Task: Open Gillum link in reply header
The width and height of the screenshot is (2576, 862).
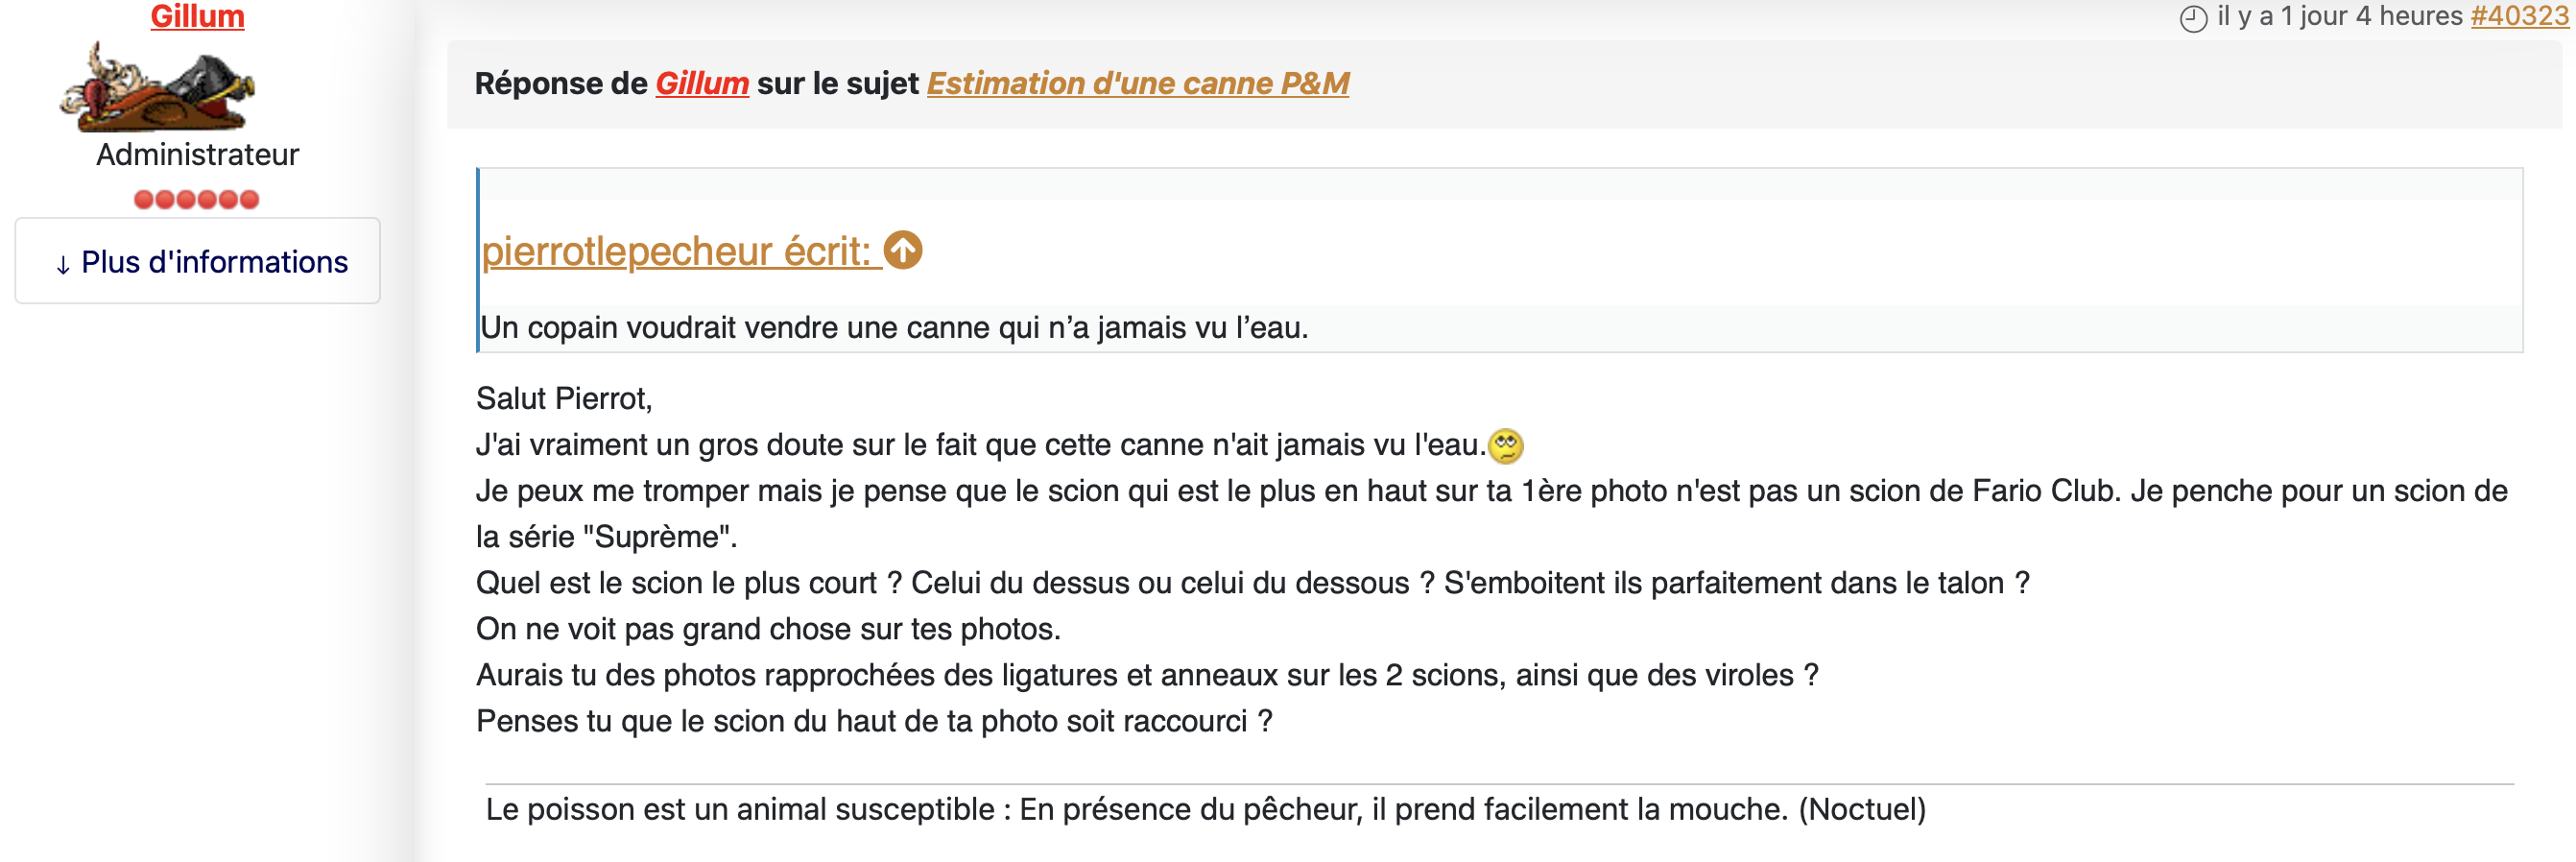Action: pyautogui.click(x=702, y=83)
